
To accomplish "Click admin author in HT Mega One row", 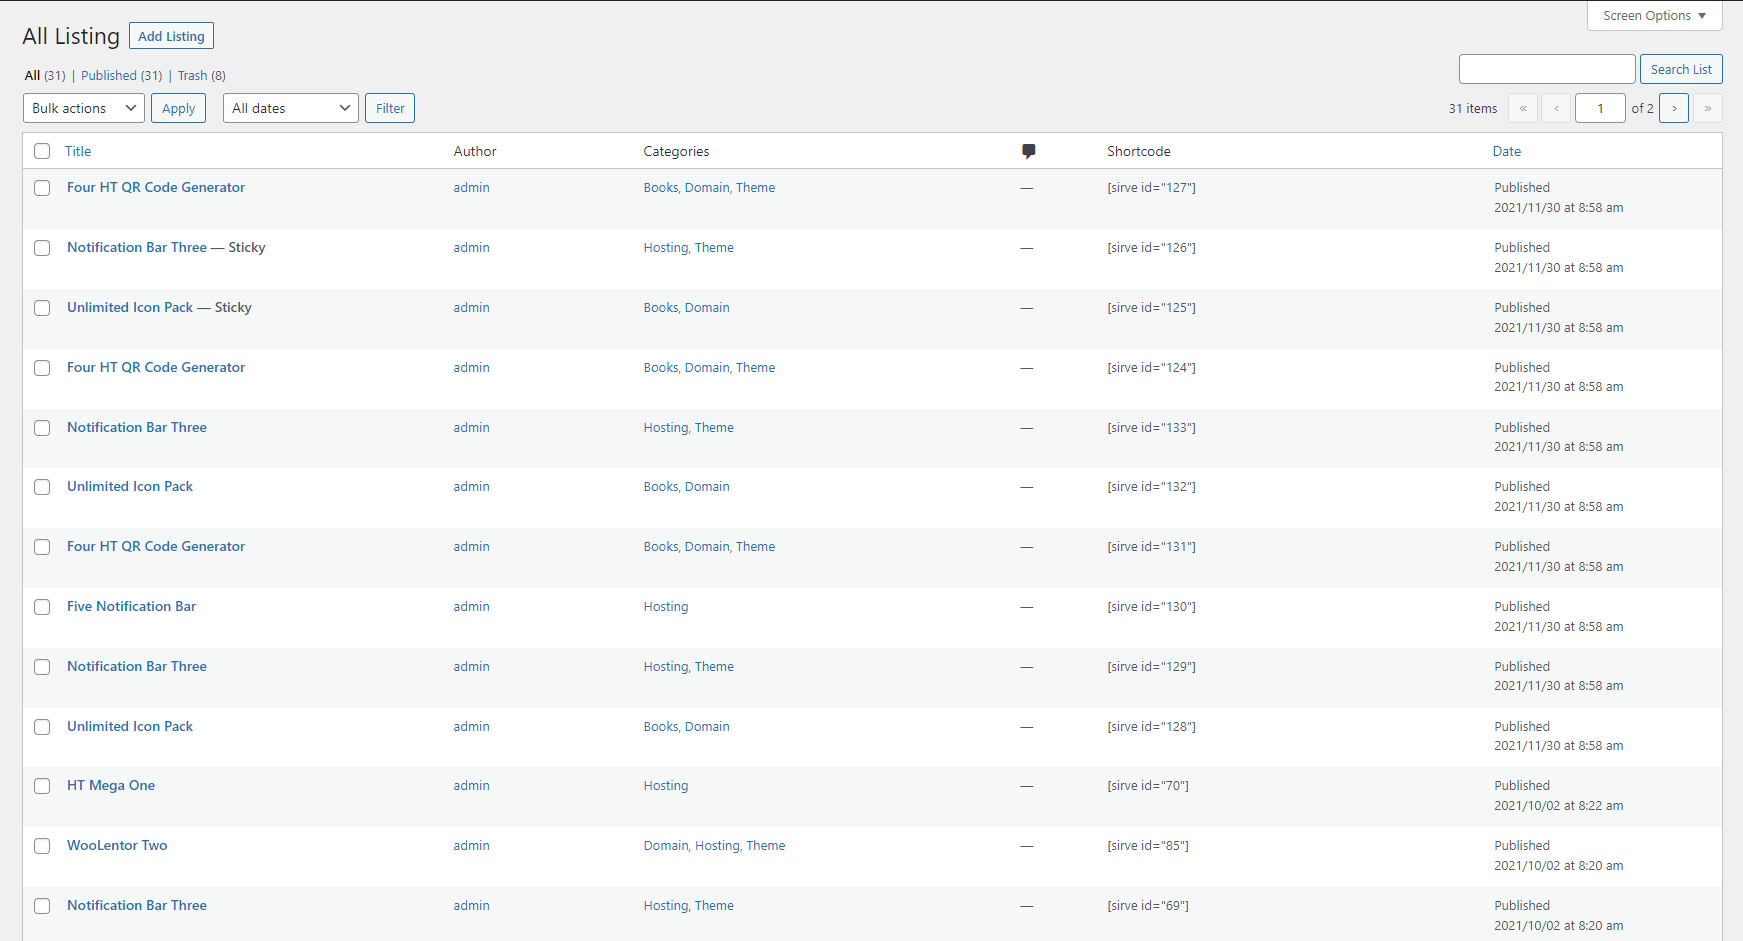I will (471, 785).
